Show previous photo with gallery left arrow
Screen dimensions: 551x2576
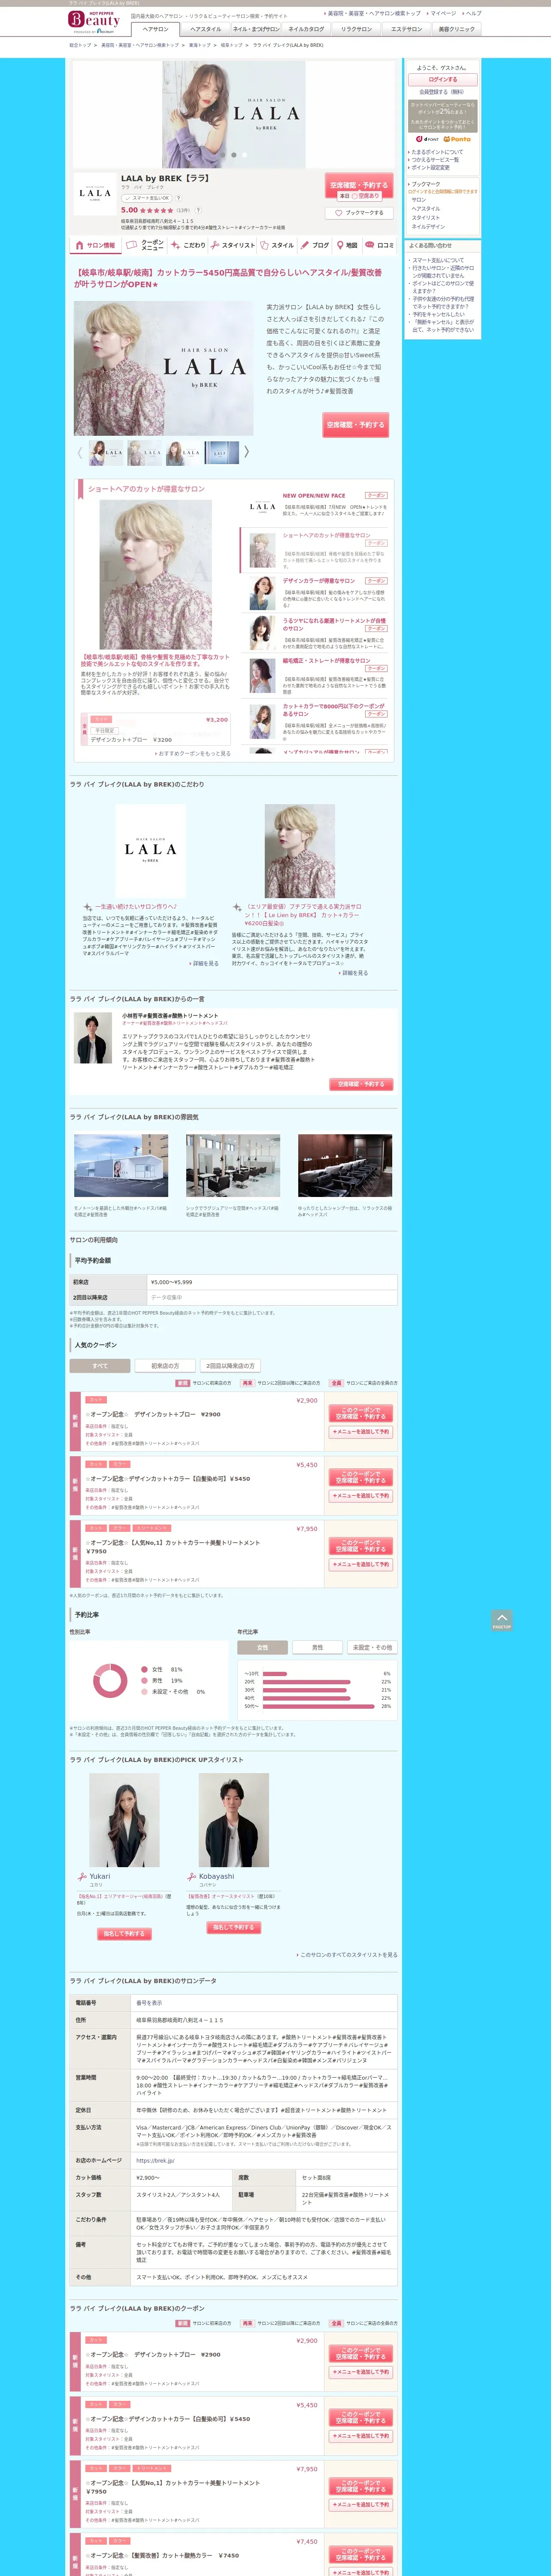coord(80,452)
